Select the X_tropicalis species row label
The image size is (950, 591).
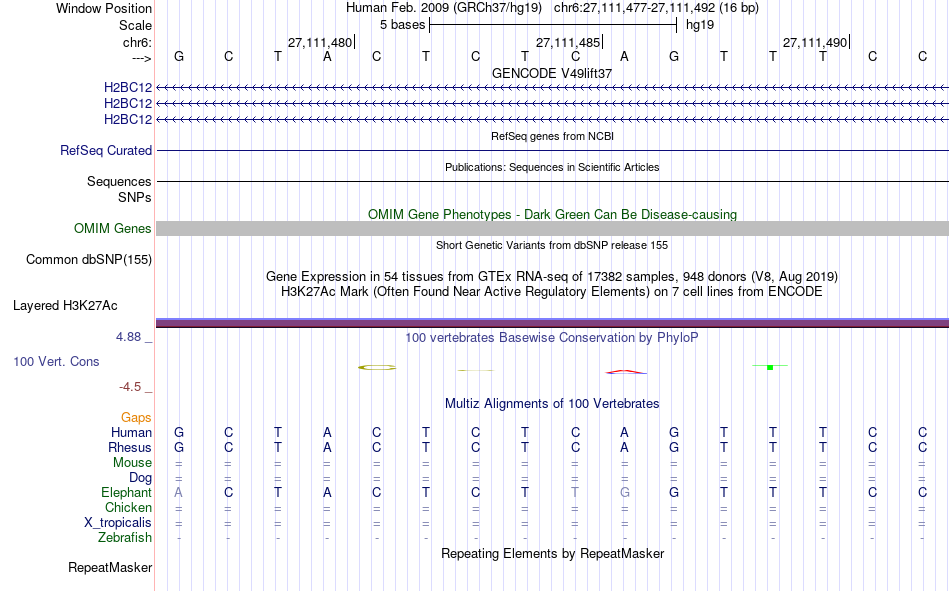tap(118, 523)
